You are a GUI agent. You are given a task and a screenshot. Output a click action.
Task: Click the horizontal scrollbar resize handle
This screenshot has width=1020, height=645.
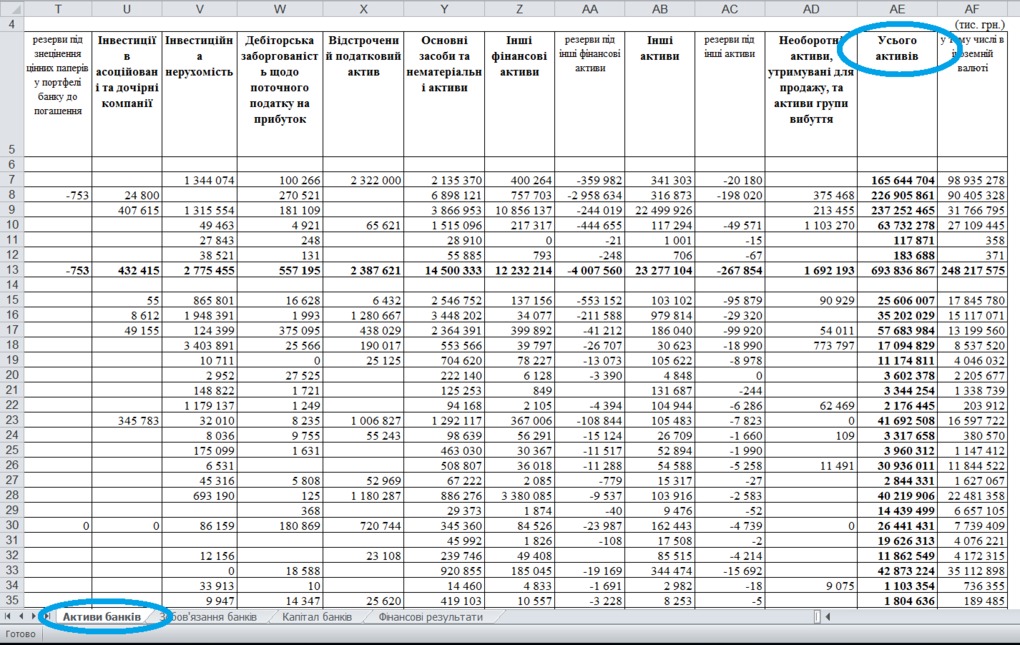817,617
